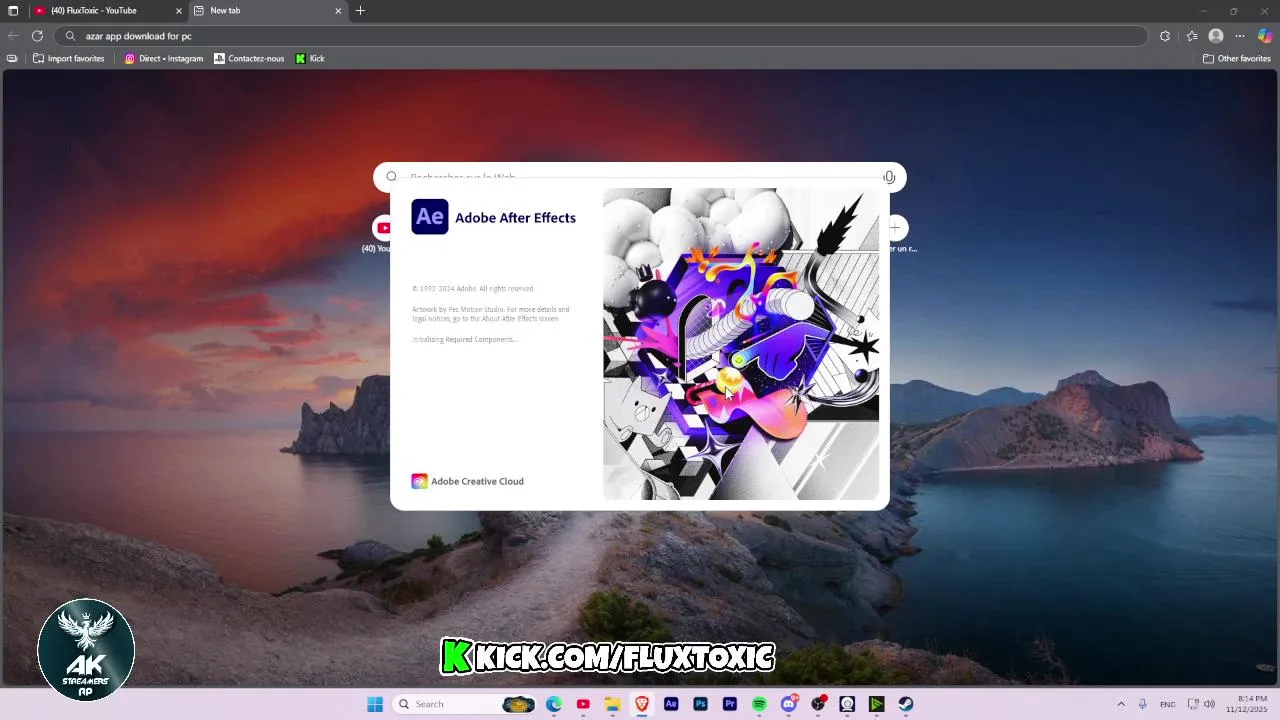Open the browser profile avatar
Viewport: 1280px width, 720px height.
click(x=1216, y=36)
